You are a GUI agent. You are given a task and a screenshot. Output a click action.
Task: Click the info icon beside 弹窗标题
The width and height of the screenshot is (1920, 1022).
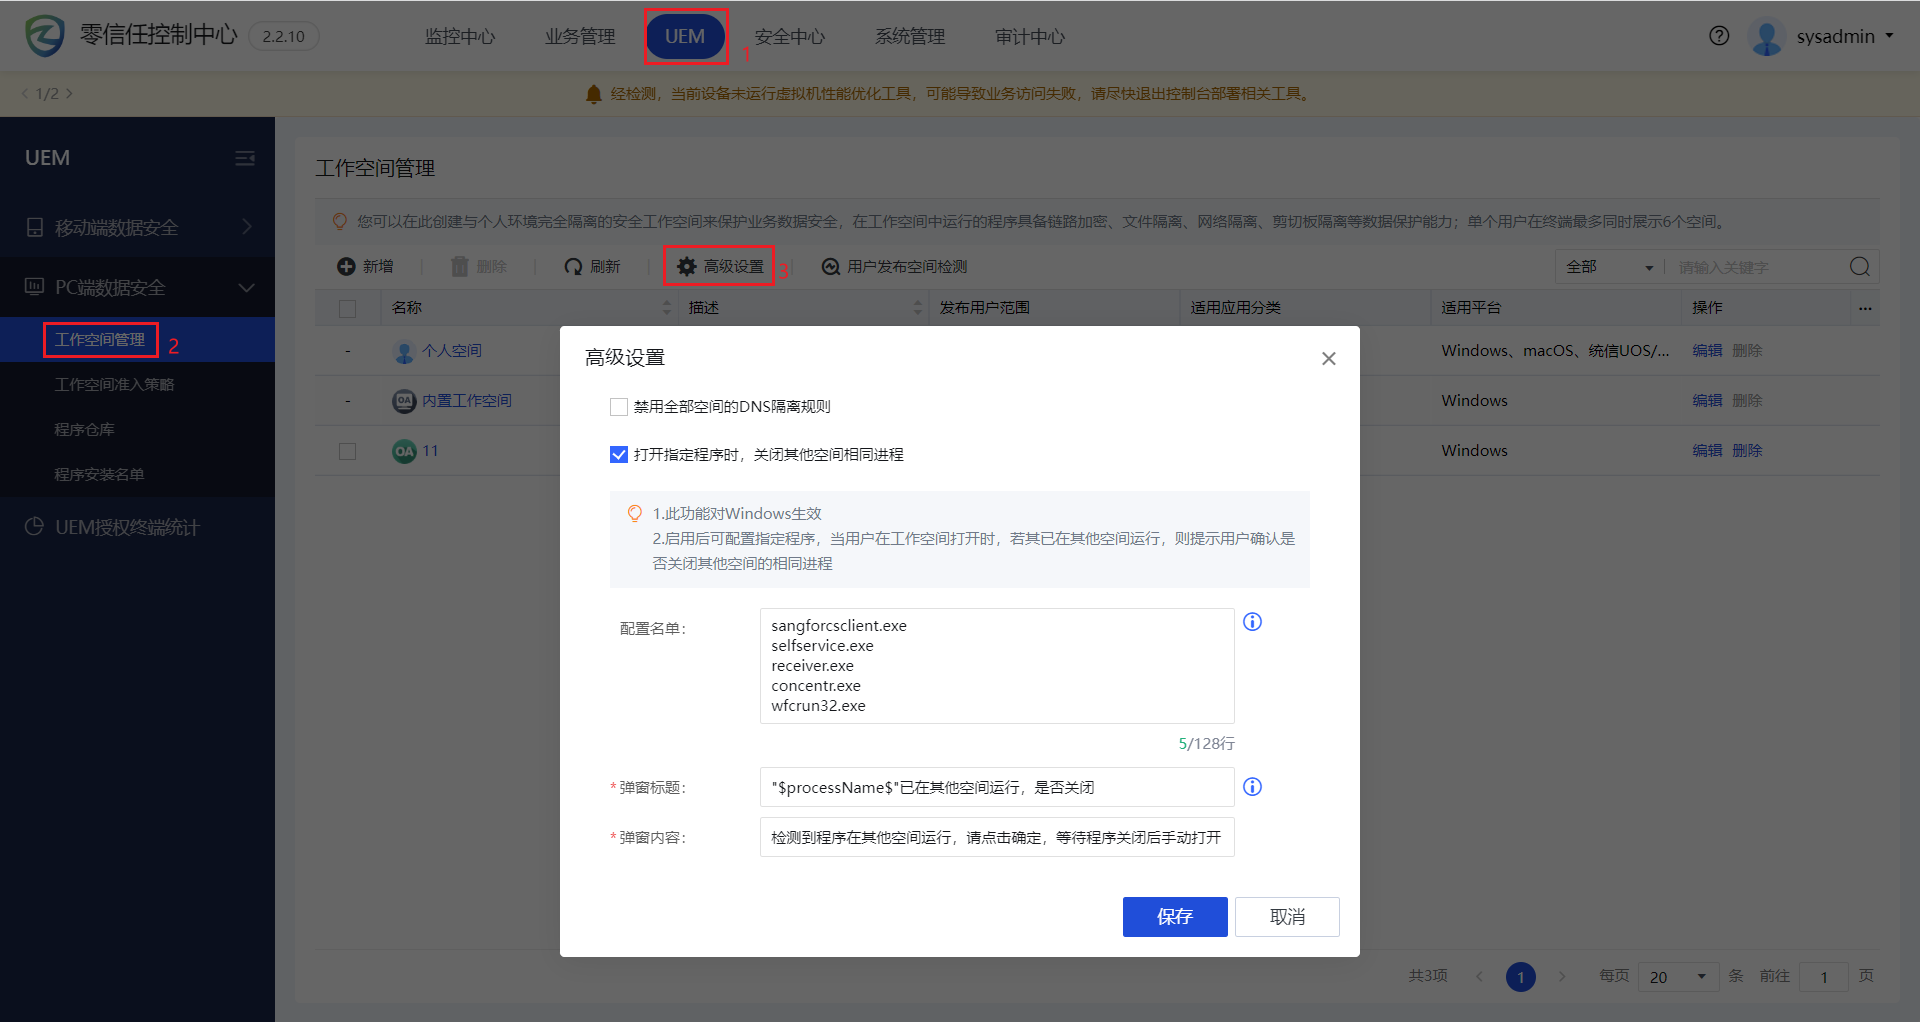1252,787
